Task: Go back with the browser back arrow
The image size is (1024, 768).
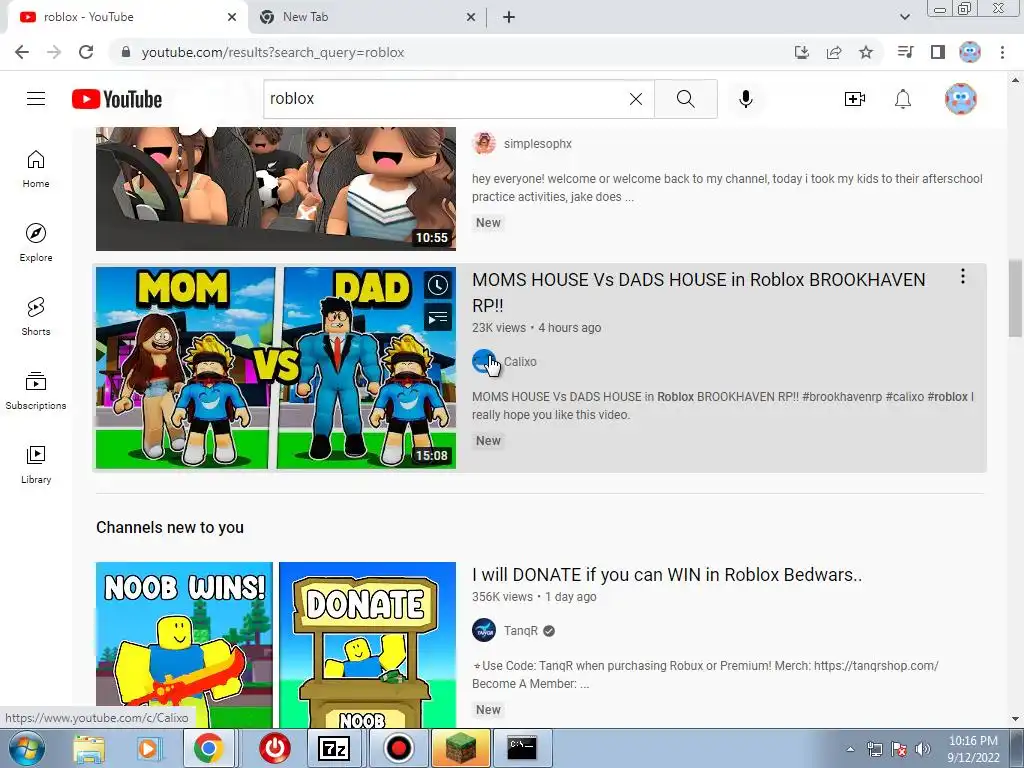Action: [22, 52]
